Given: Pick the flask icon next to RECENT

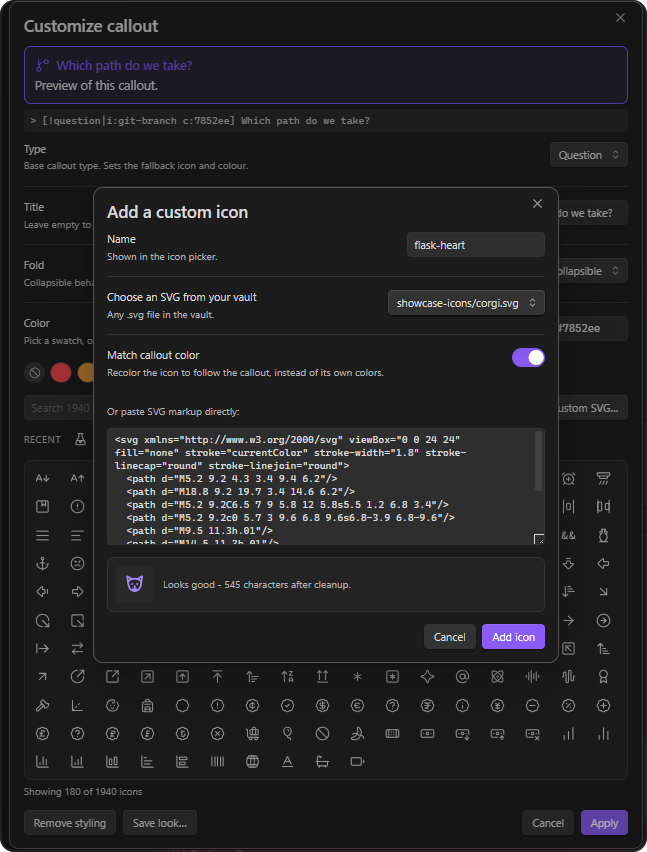Looking at the screenshot, I should click(x=80, y=440).
